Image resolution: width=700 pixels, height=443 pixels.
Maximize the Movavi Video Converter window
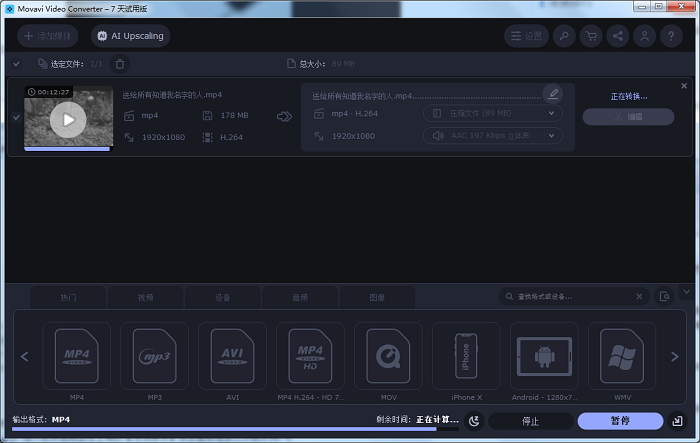(658, 7)
